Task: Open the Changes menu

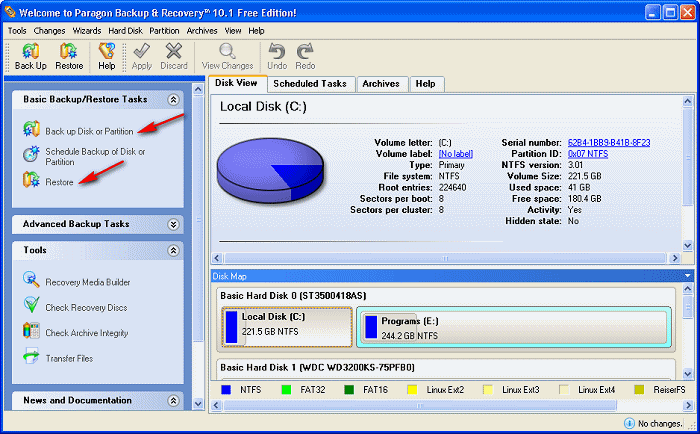Action: tap(50, 31)
